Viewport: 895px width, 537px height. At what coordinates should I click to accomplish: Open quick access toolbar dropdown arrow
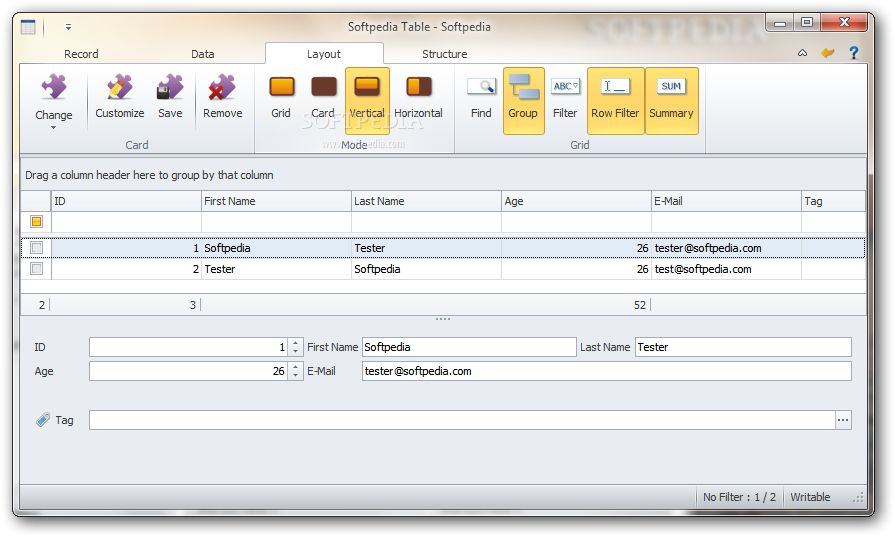pos(68,27)
